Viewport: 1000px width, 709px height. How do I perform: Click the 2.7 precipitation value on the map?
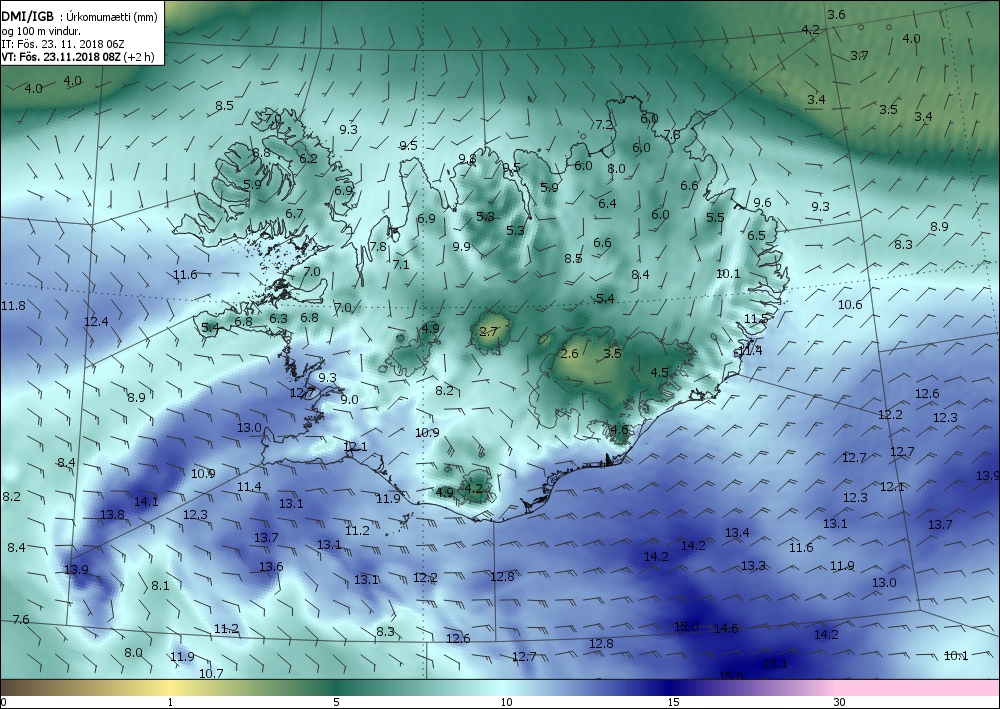[x=488, y=332]
